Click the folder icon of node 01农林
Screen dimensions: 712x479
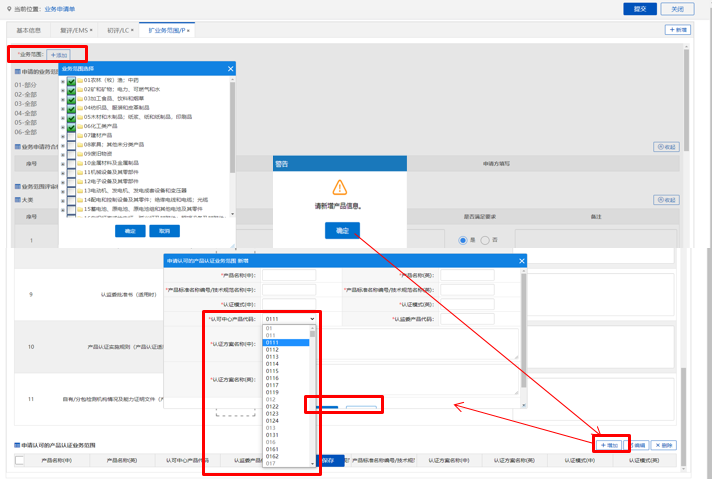[80, 80]
